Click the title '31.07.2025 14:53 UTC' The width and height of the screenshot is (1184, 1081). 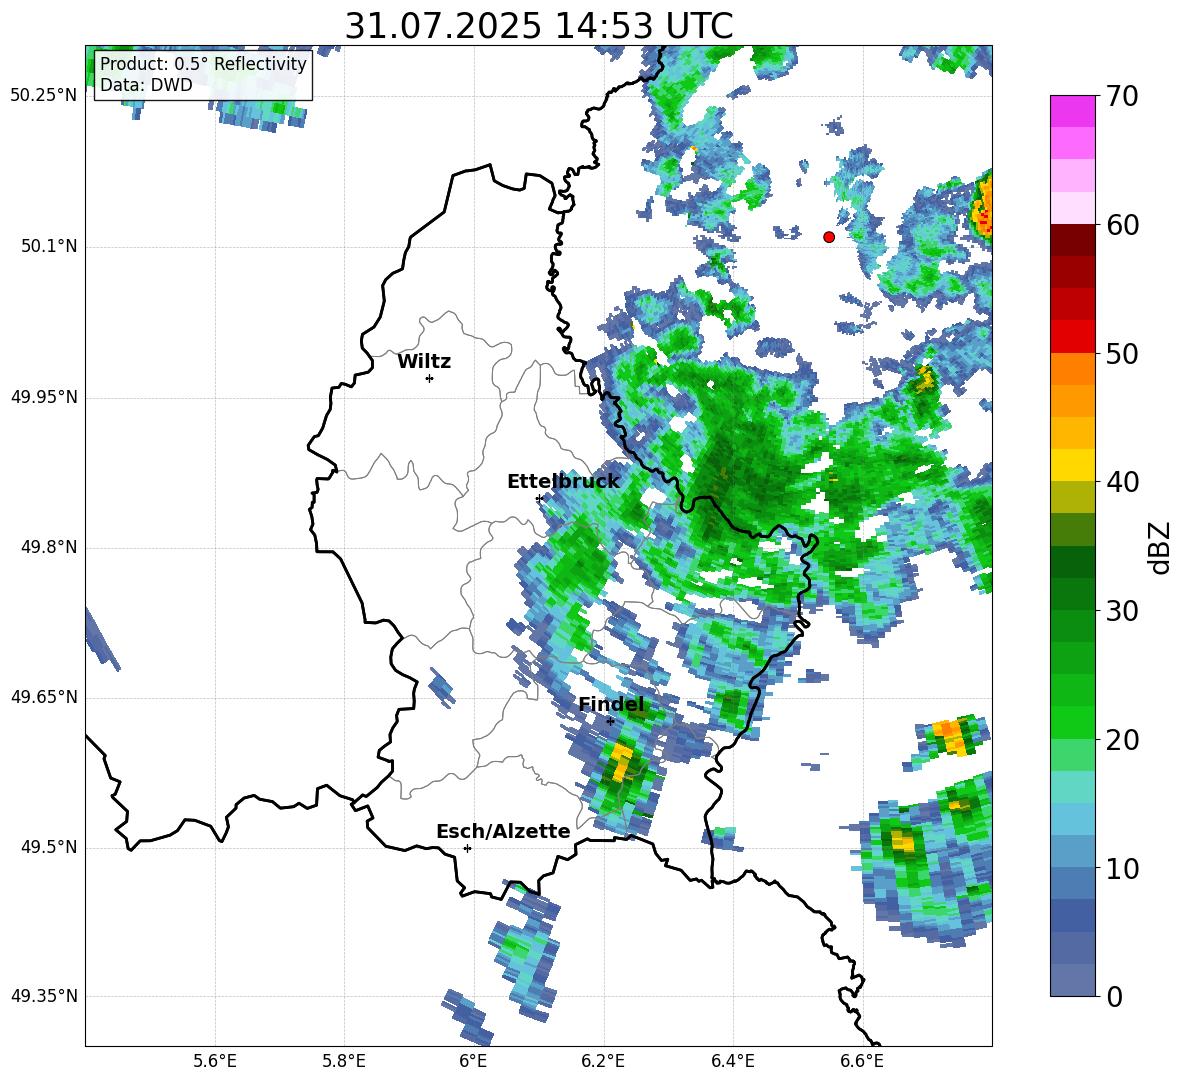(x=538, y=26)
